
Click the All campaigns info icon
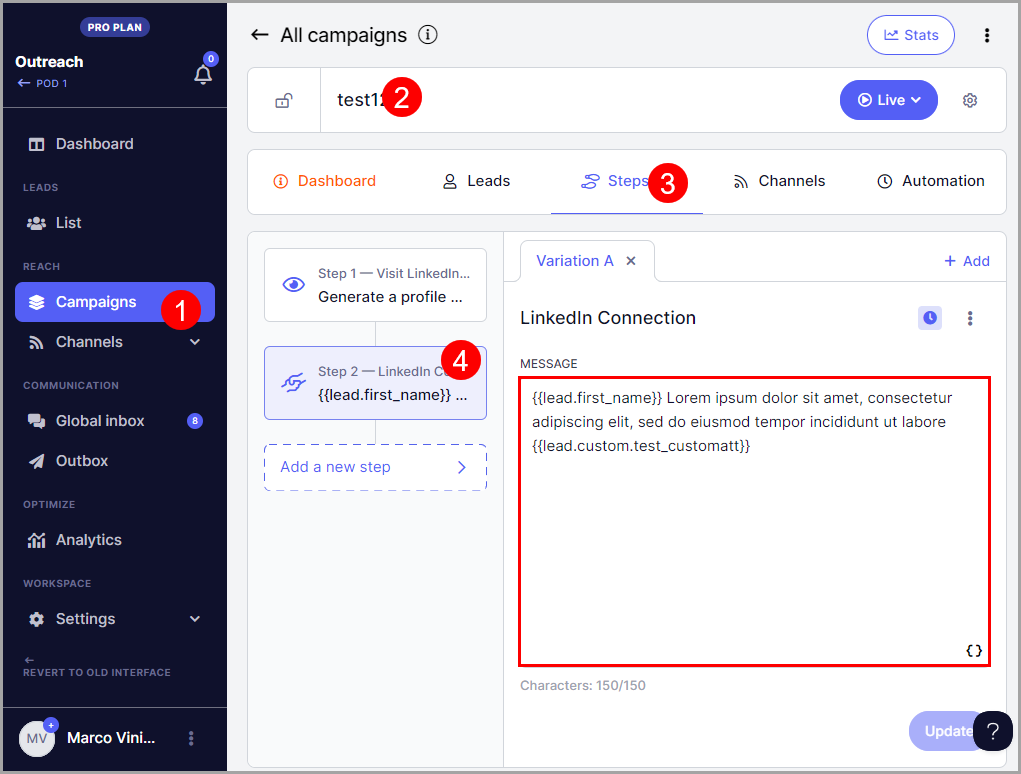428,35
